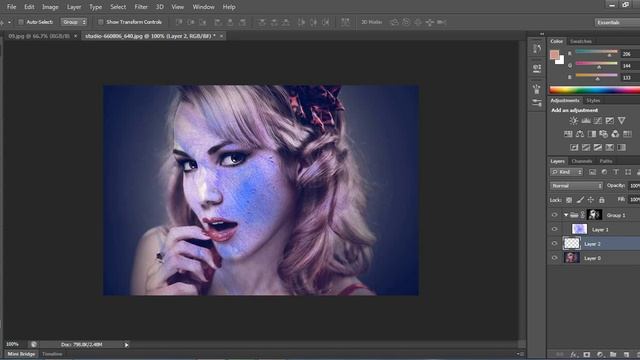Add a Brightness/Contrast adjustment
This screenshot has height=360, width=640.
pos(573,120)
